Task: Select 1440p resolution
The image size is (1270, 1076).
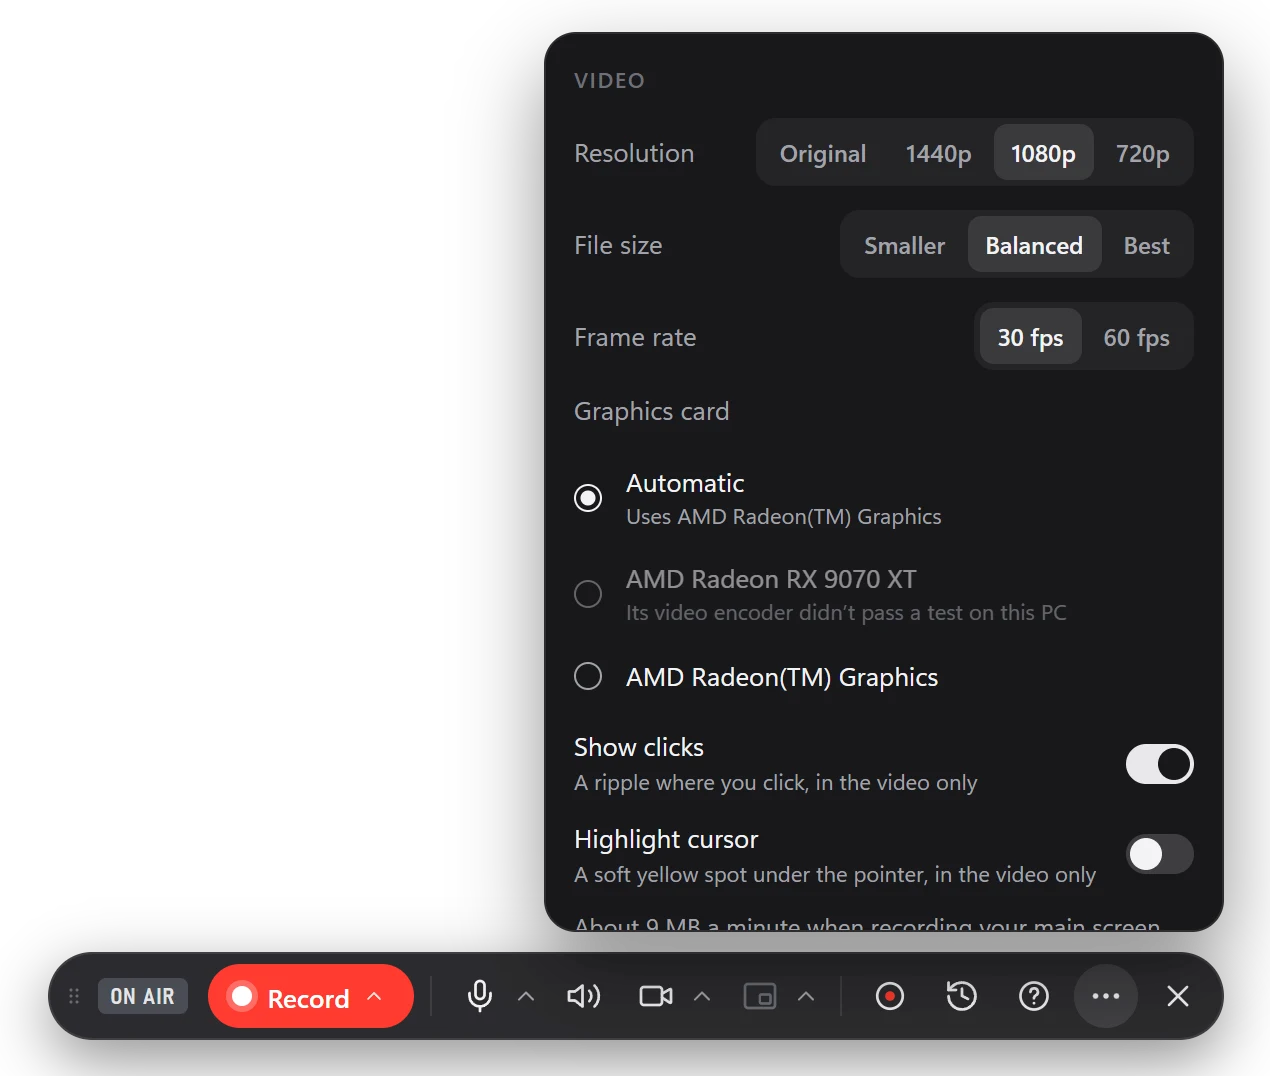Action: coord(938,153)
